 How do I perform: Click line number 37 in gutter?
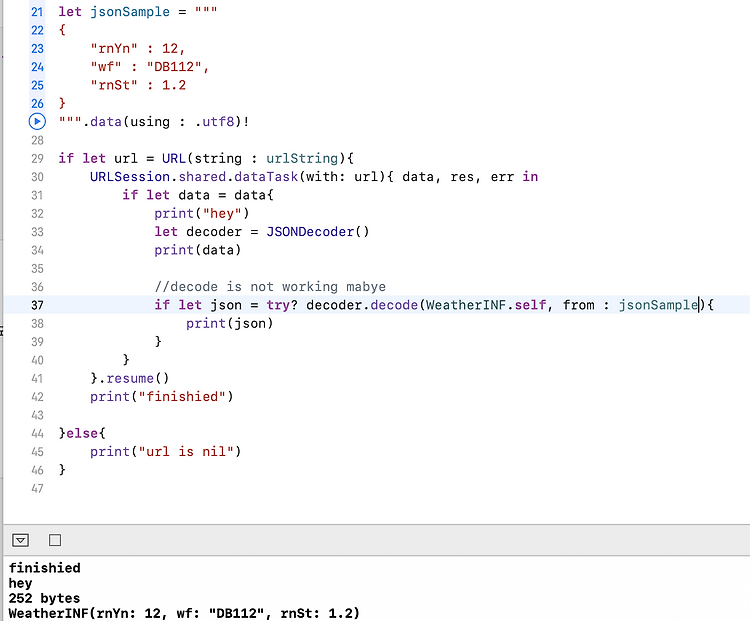point(37,305)
